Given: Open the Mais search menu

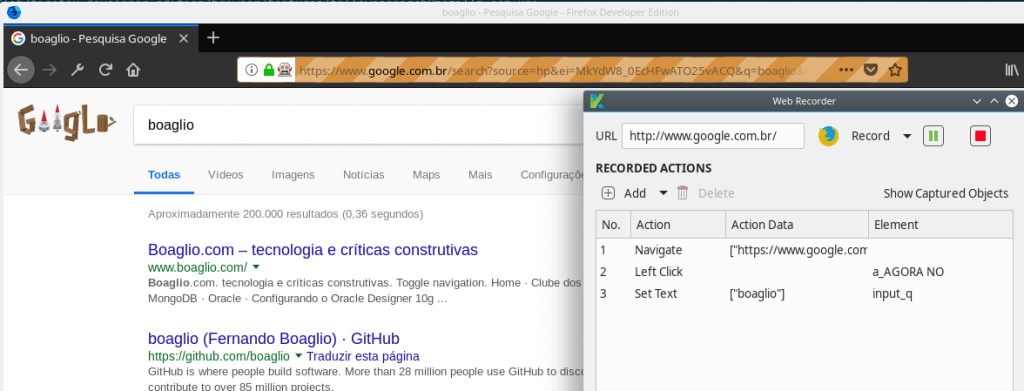Looking at the screenshot, I should pos(480,175).
